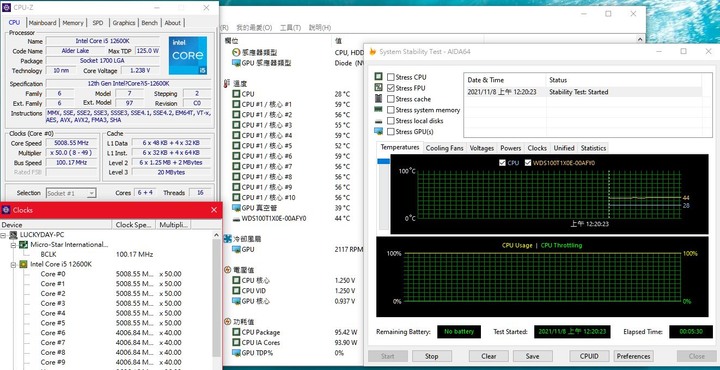Toggle the CPU graph legend checkbox
This screenshot has width=720, height=370.
pos(502,163)
